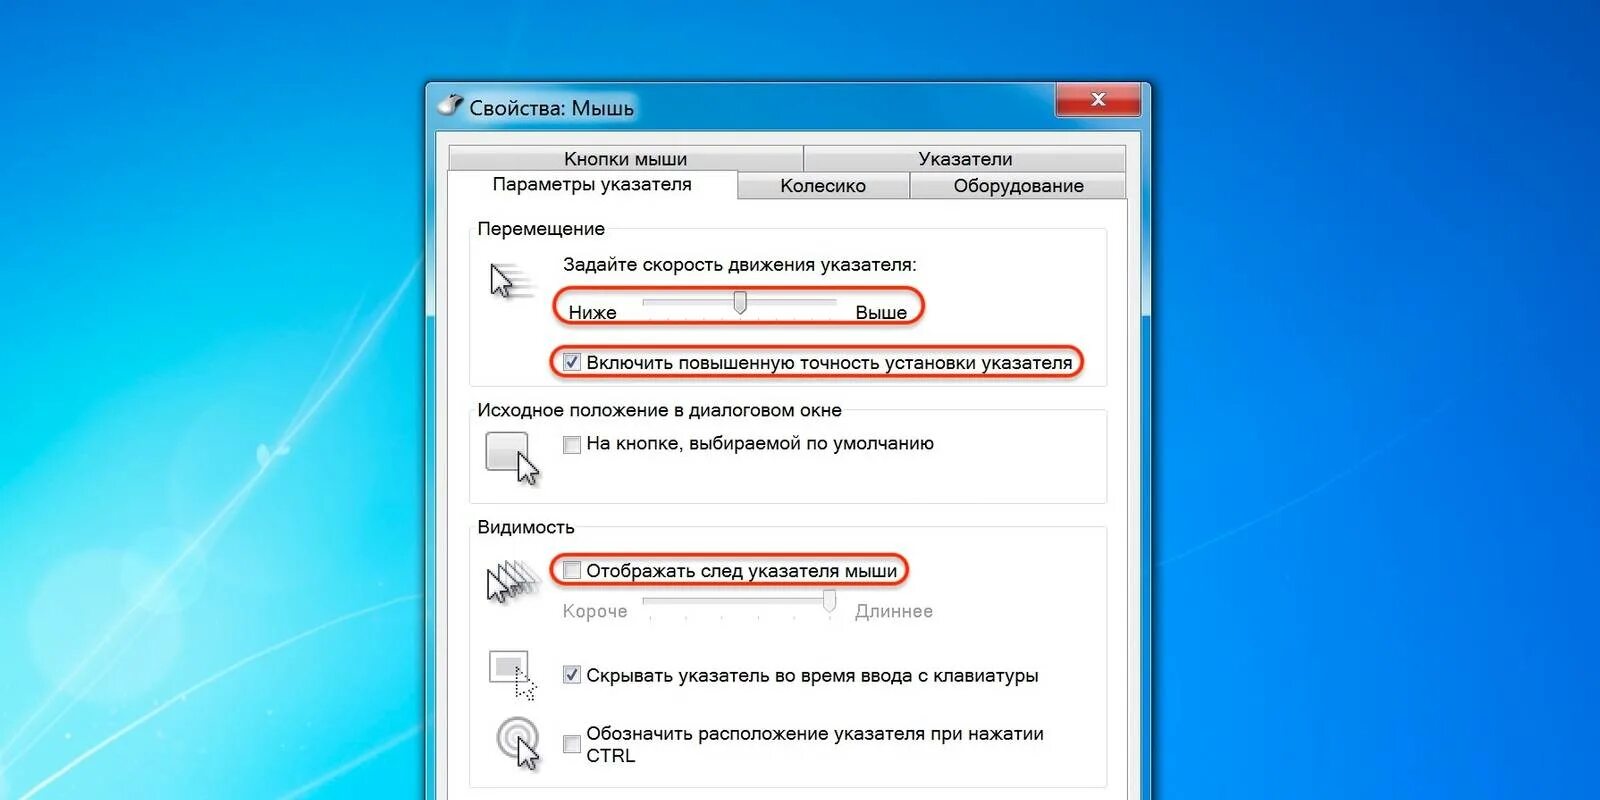1600x800 pixels.
Task: Click the pointer trail length slider handle
Action: tap(829, 601)
